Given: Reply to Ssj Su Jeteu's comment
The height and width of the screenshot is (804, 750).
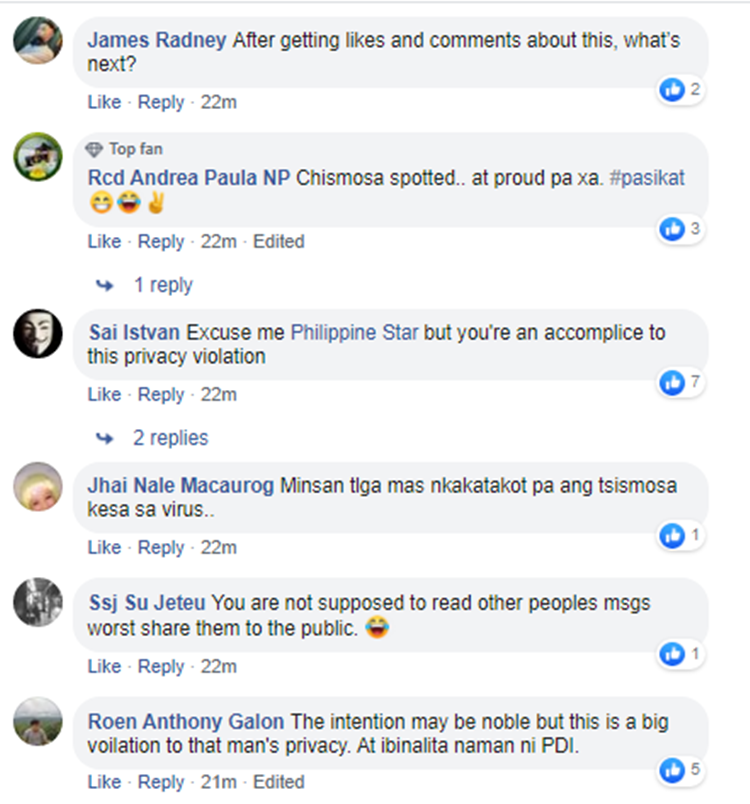Looking at the screenshot, I should (x=161, y=666).
